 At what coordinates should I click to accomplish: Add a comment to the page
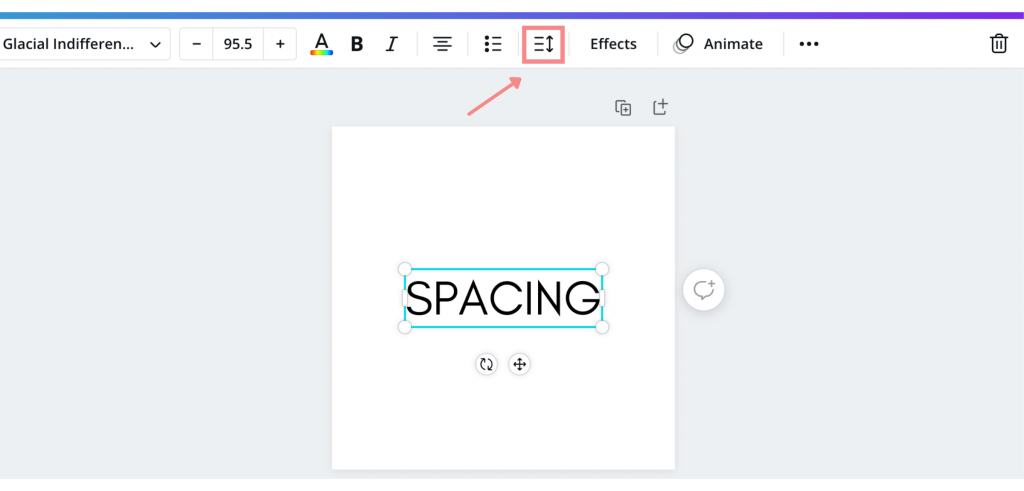coord(703,289)
